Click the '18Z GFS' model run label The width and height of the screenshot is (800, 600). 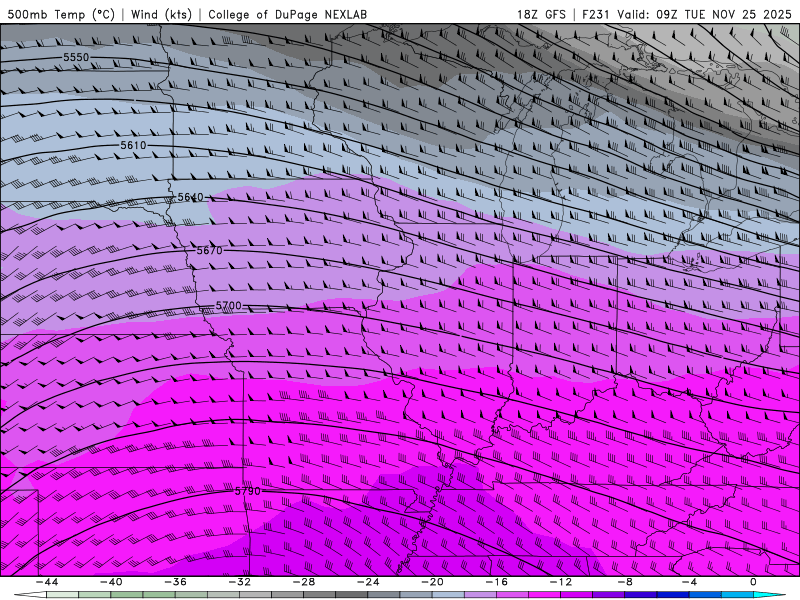click(541, 14)
